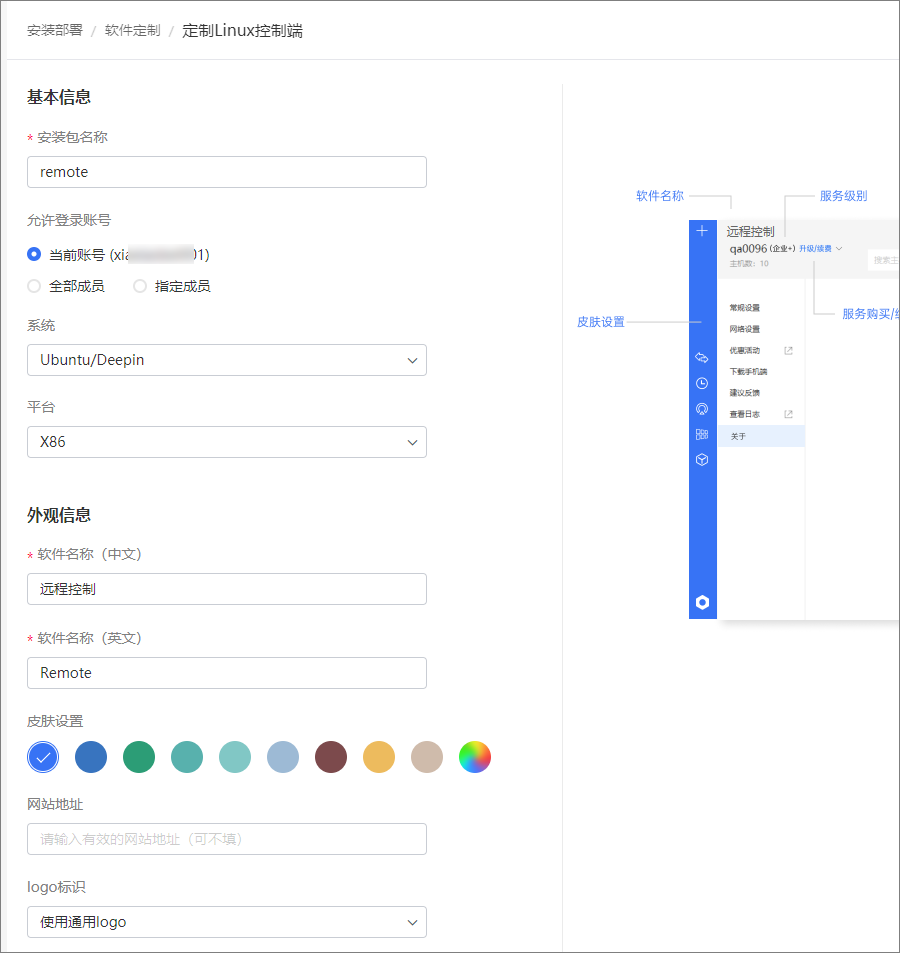Navigate to 软件定制 breadcrumb item

click(x=132, y=31)
